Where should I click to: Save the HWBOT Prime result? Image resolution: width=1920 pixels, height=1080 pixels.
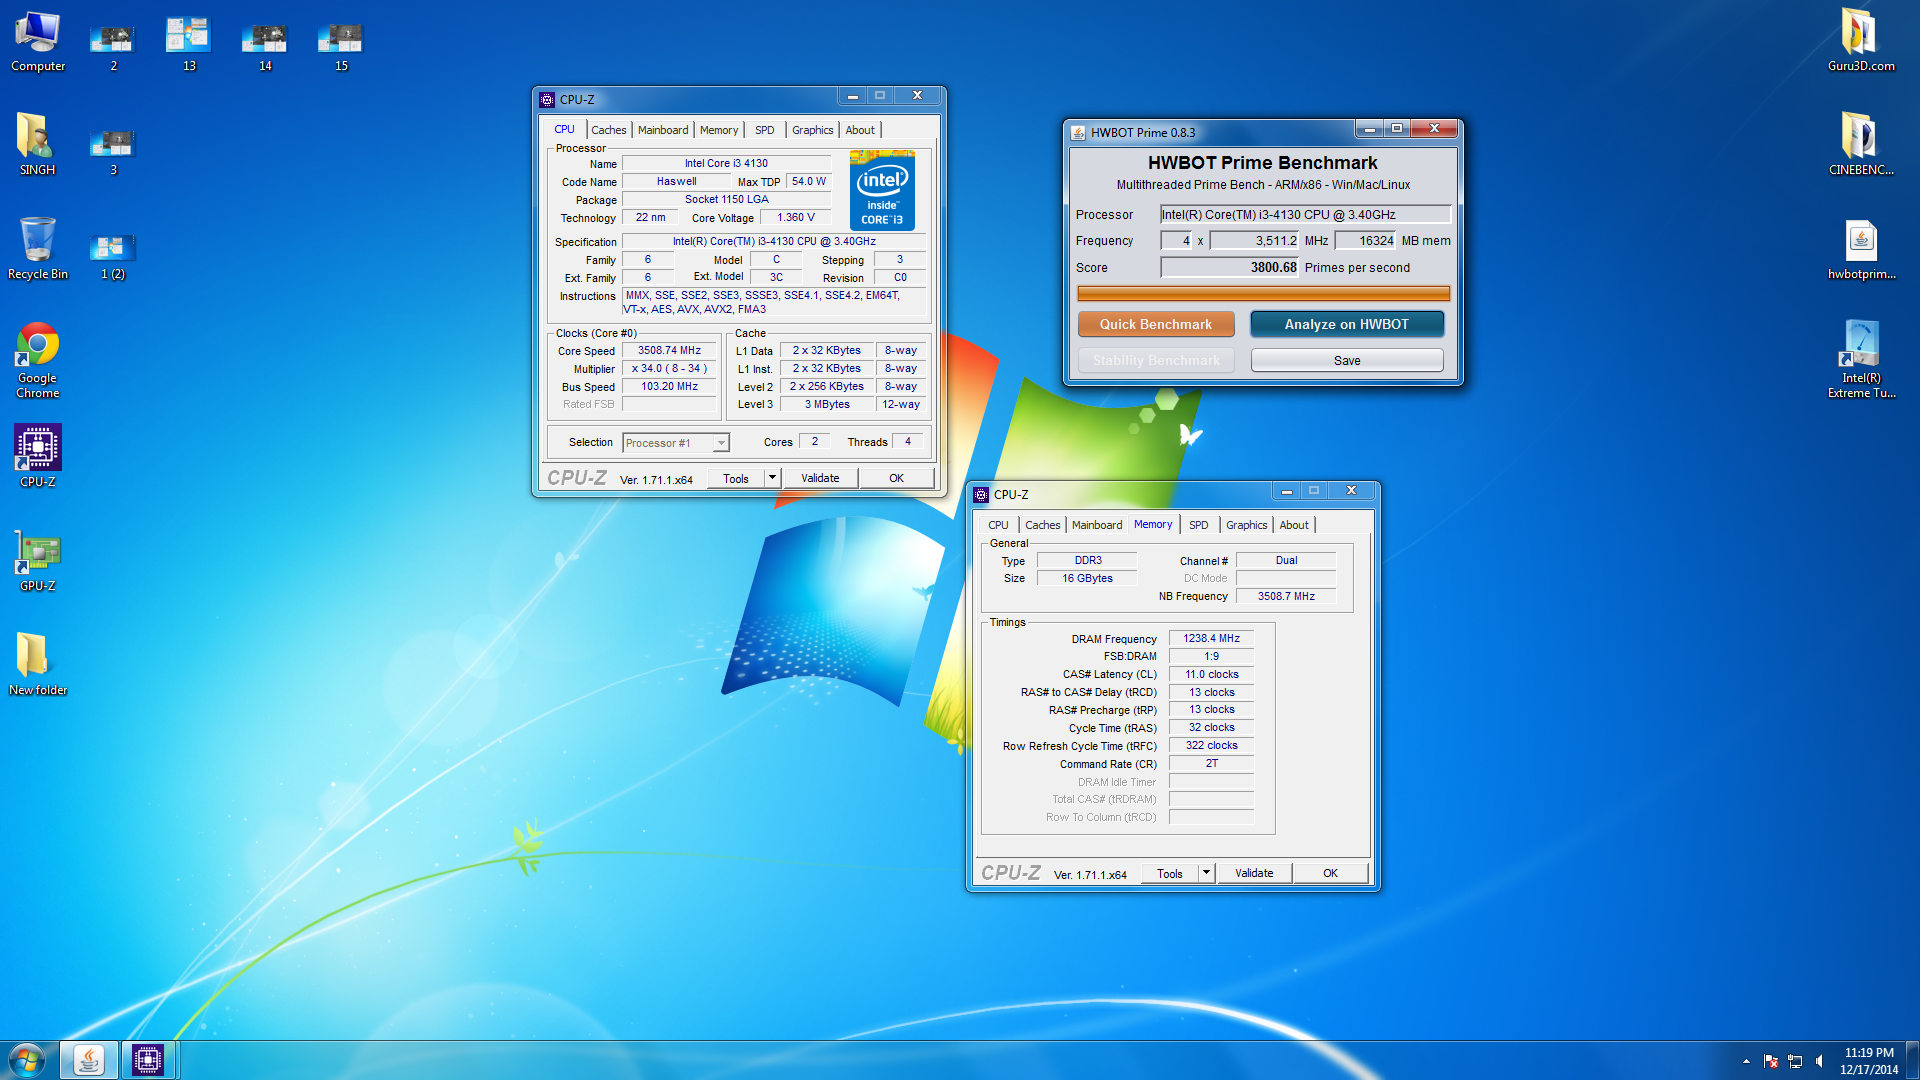click(1347, 360)
